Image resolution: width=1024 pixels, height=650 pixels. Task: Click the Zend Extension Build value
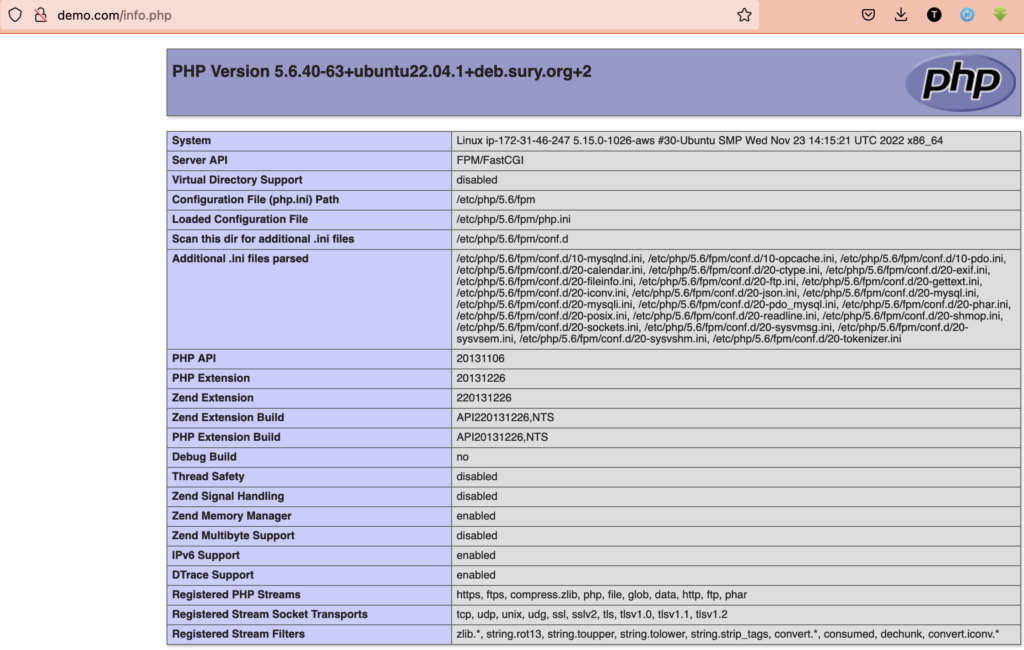point(502,417)
